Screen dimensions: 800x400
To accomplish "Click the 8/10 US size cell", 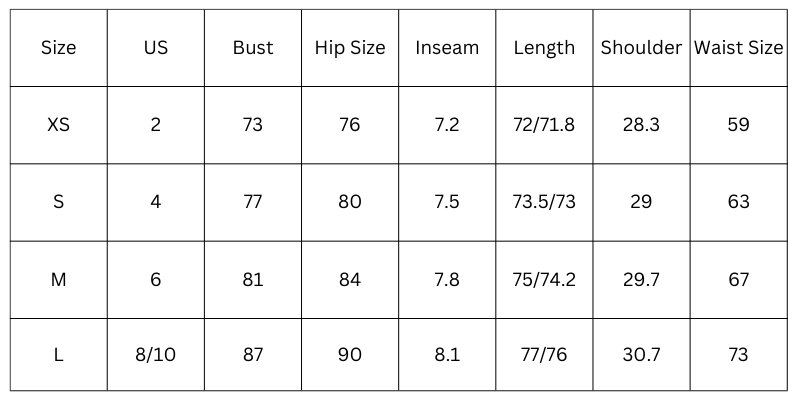I will pyautogui.click(x=156, y=355).
